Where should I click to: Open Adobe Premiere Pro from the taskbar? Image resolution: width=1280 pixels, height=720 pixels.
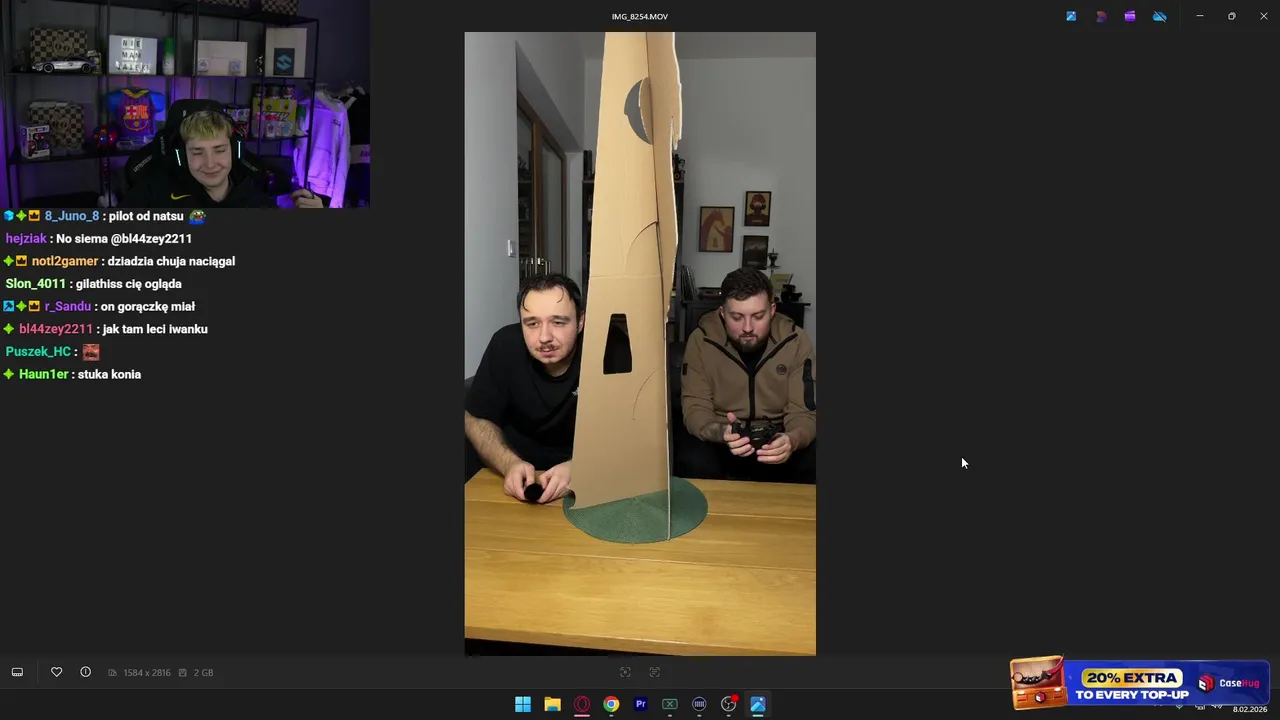point(641,704)
